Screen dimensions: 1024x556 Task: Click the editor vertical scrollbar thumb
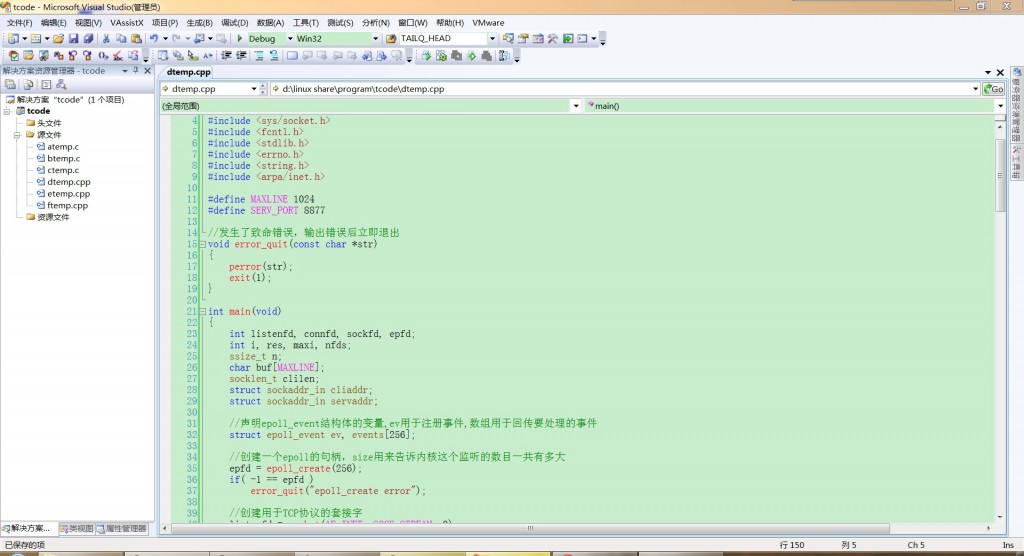pyautogui.click(x=1000, y=174)
